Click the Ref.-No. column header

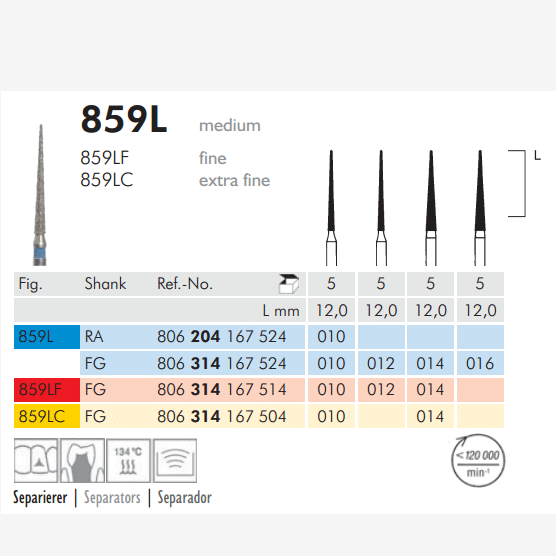185,284
